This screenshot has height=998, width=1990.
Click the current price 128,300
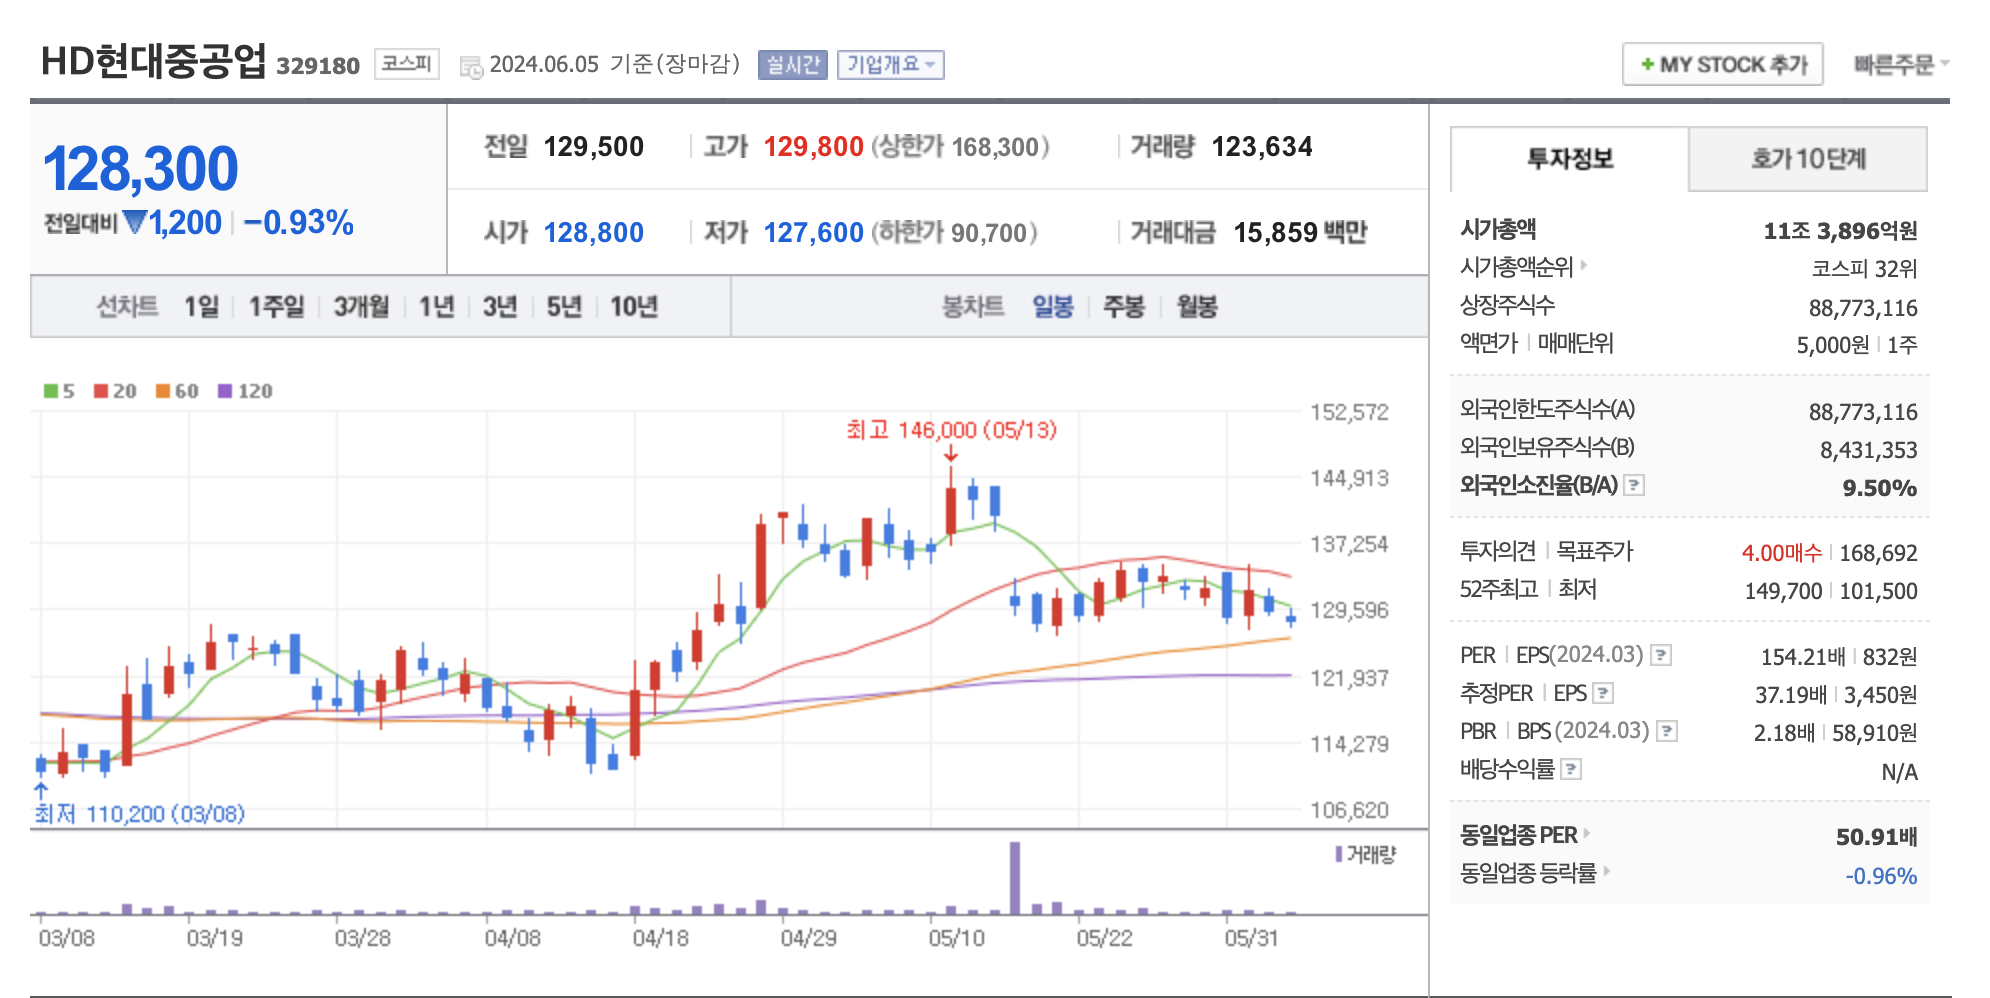click(141, 168)
